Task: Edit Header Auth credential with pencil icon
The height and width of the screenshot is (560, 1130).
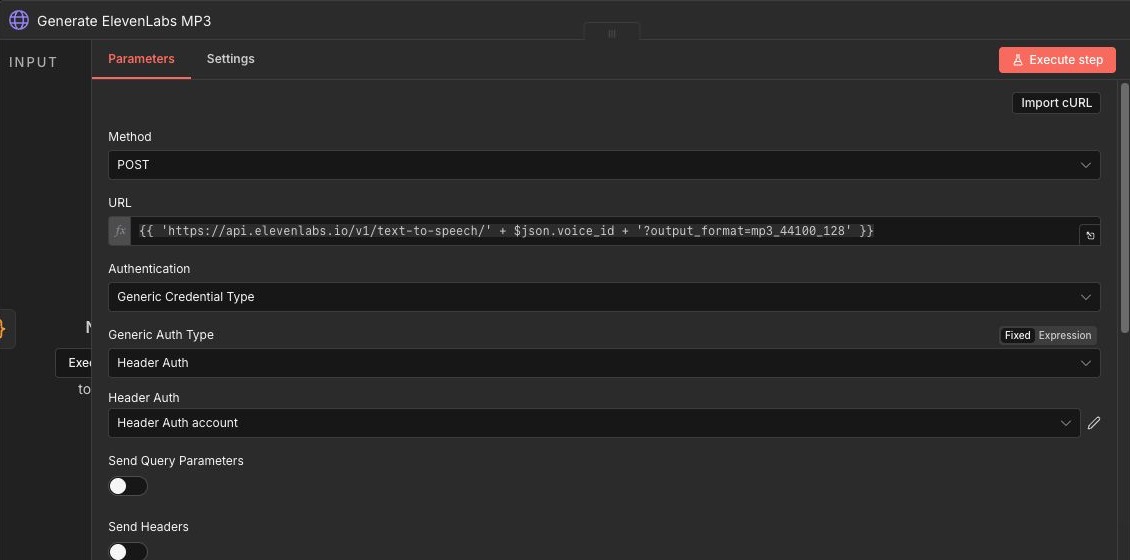Action: point(1094,423)
